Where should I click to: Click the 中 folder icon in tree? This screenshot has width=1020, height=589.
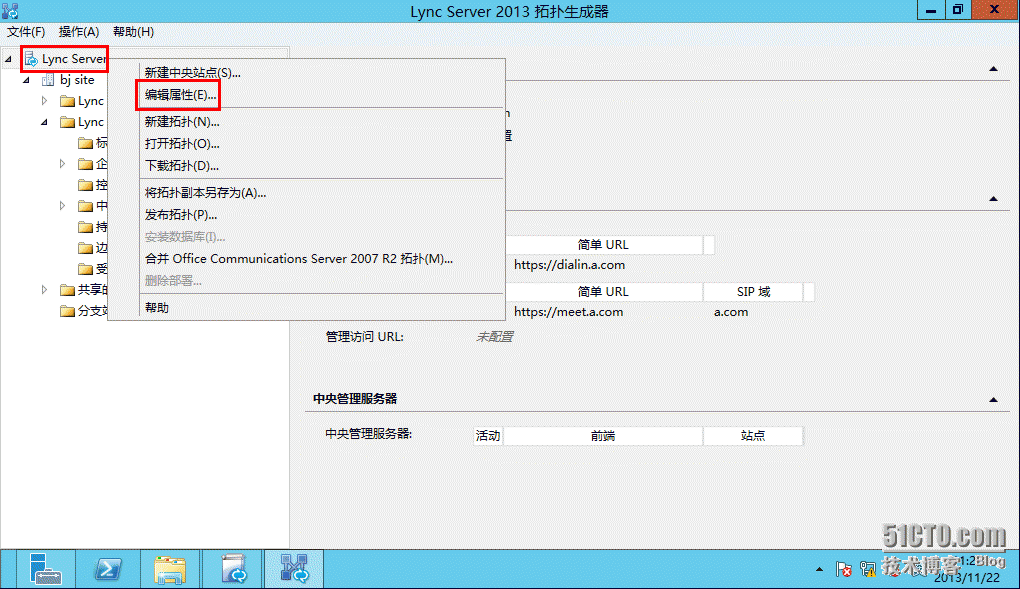[x=85, y=206]
